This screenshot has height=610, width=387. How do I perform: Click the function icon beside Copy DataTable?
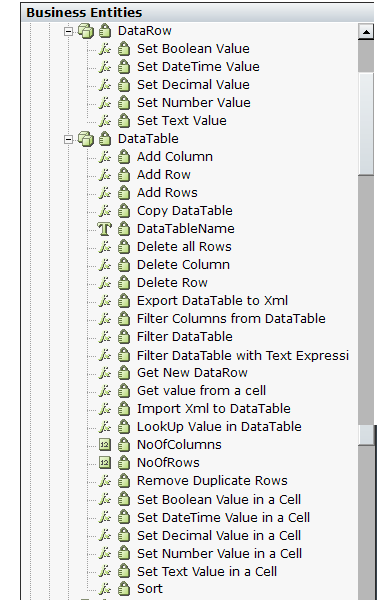coord(105,211)
